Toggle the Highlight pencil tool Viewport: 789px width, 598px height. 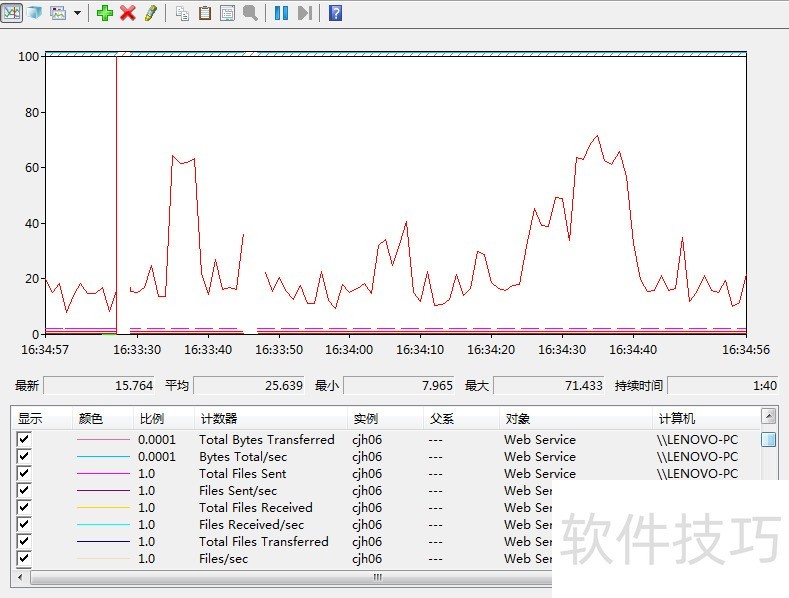150,13
